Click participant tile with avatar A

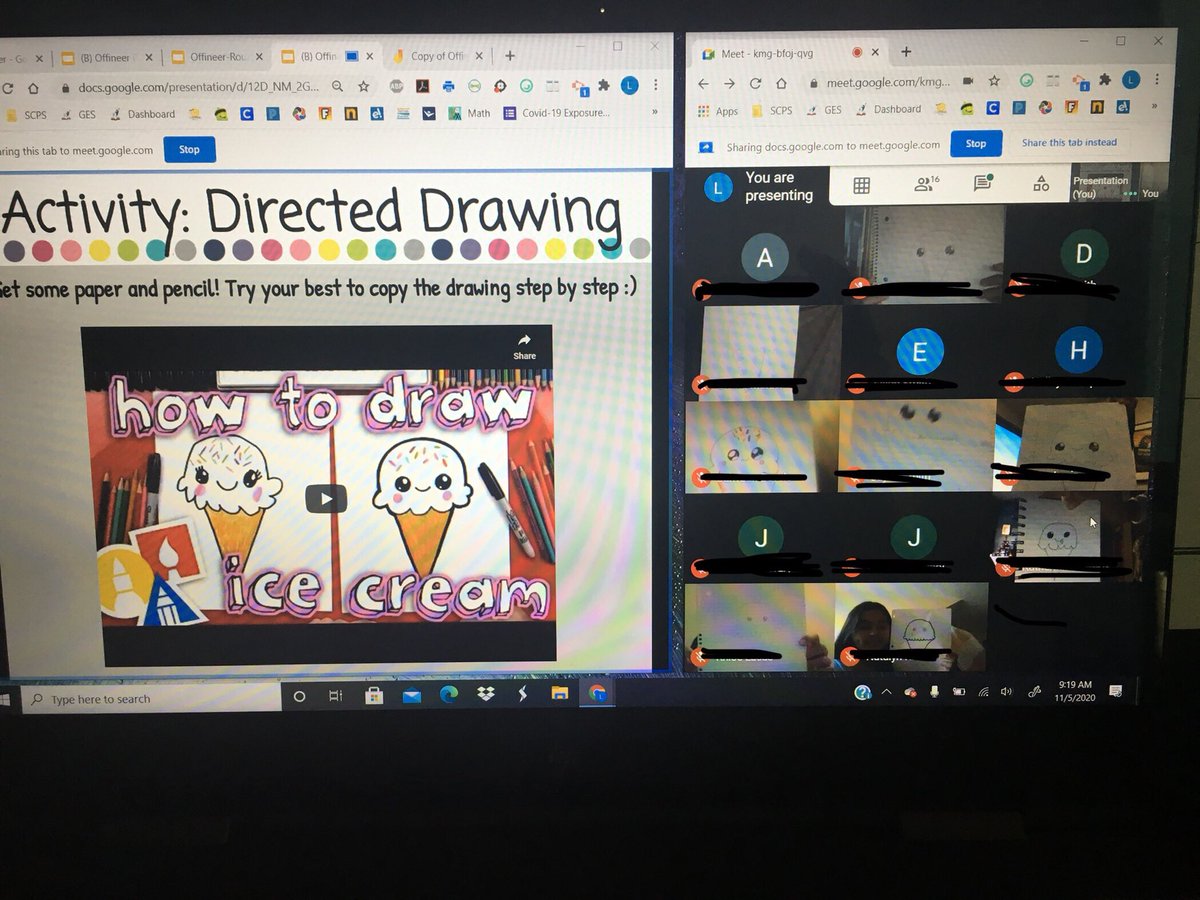coord(765,257)
